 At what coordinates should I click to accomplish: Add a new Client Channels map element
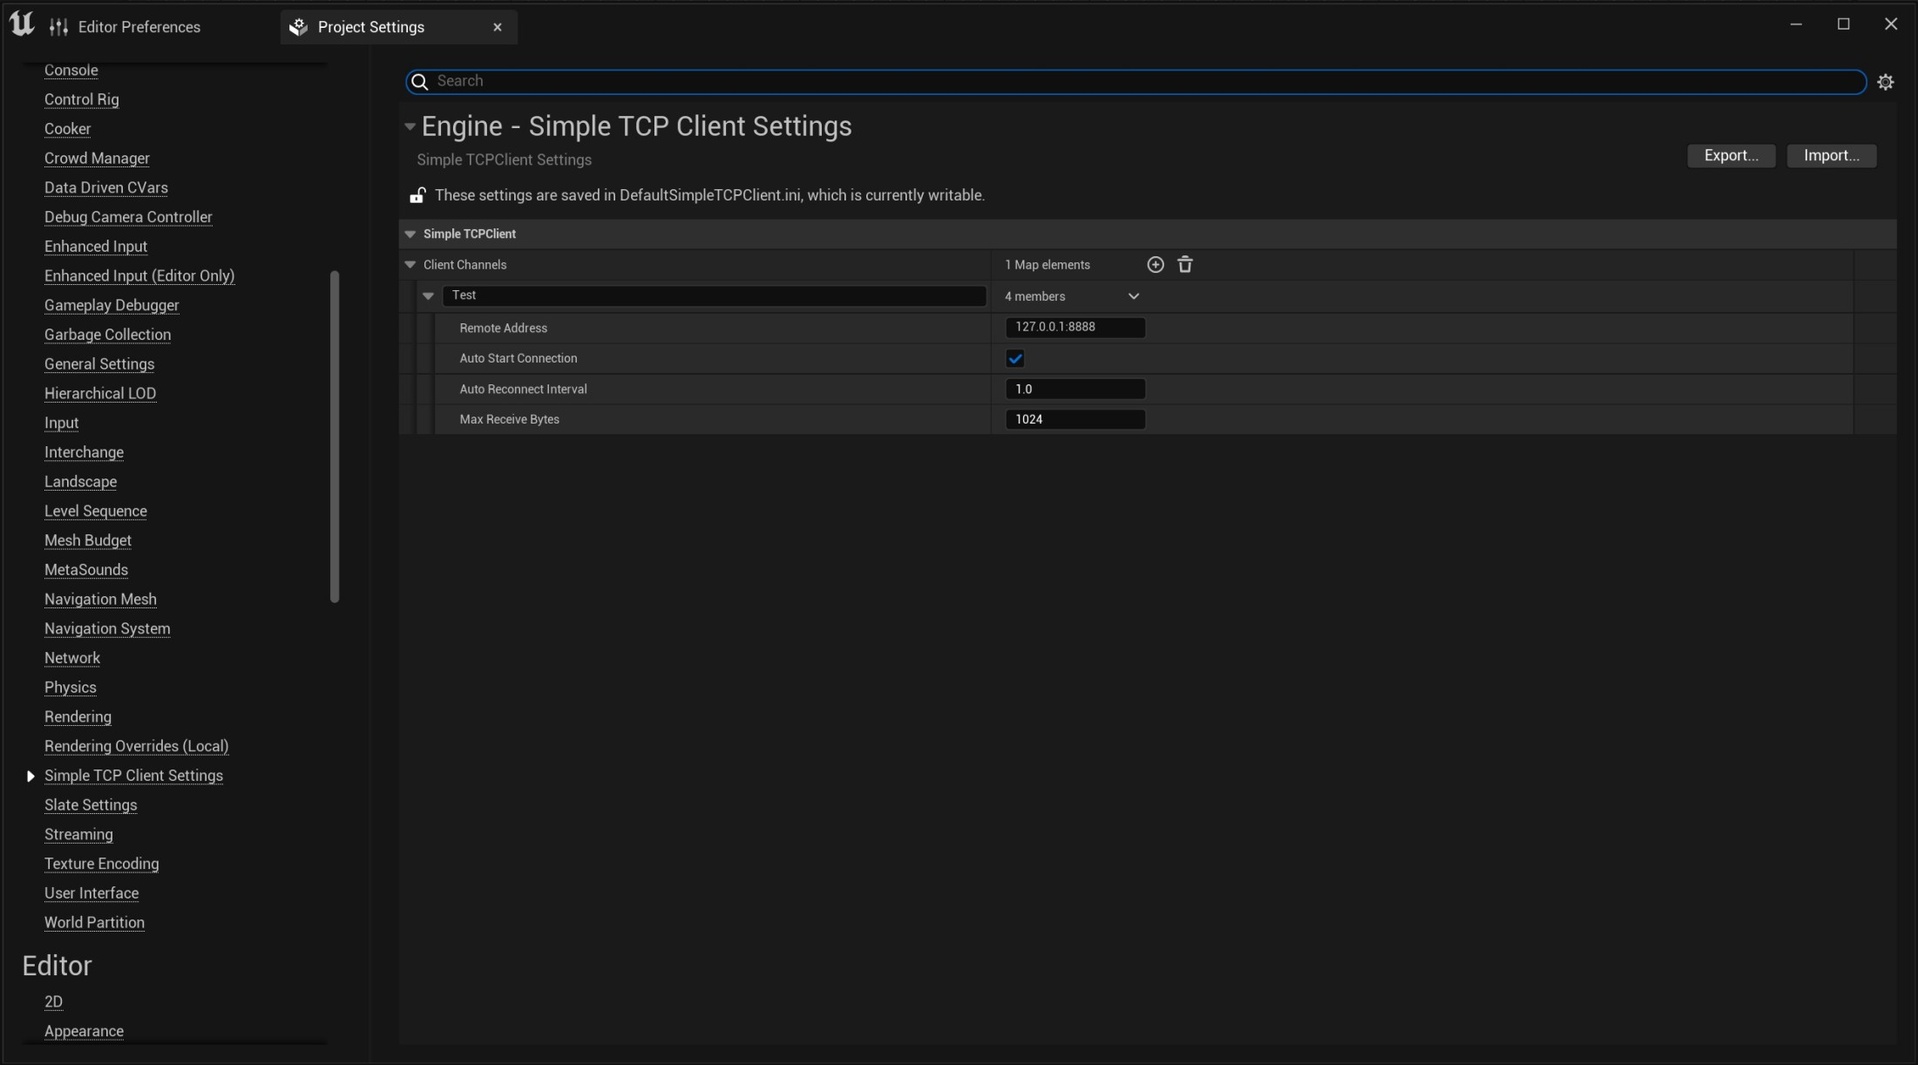[1155, 265]
